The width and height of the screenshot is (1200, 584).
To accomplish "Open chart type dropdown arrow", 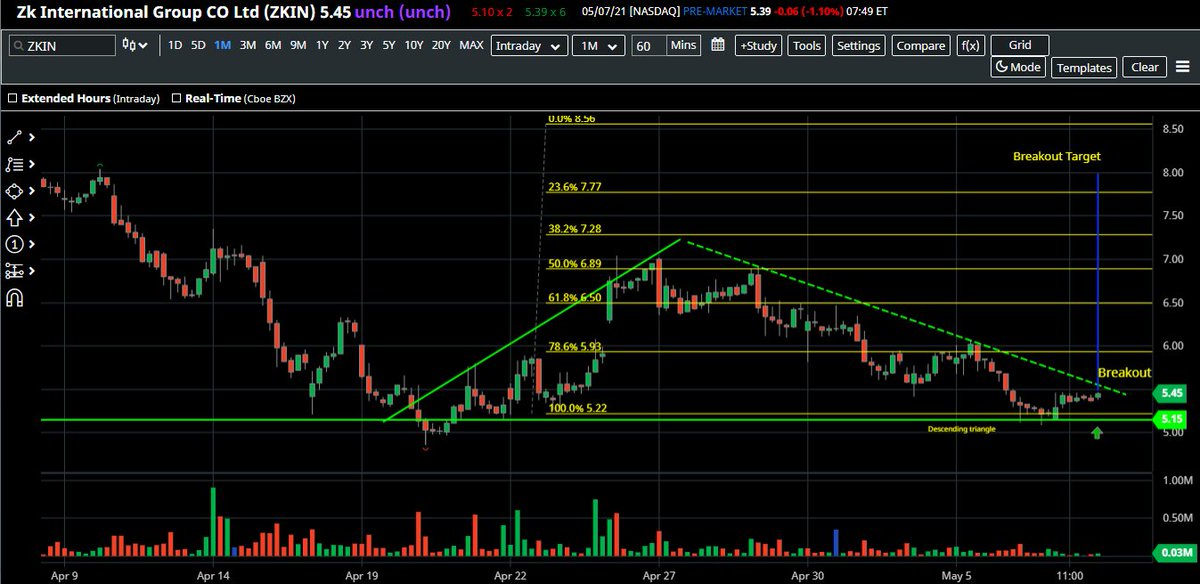I will pyautogui.click(x=145, y=46).
